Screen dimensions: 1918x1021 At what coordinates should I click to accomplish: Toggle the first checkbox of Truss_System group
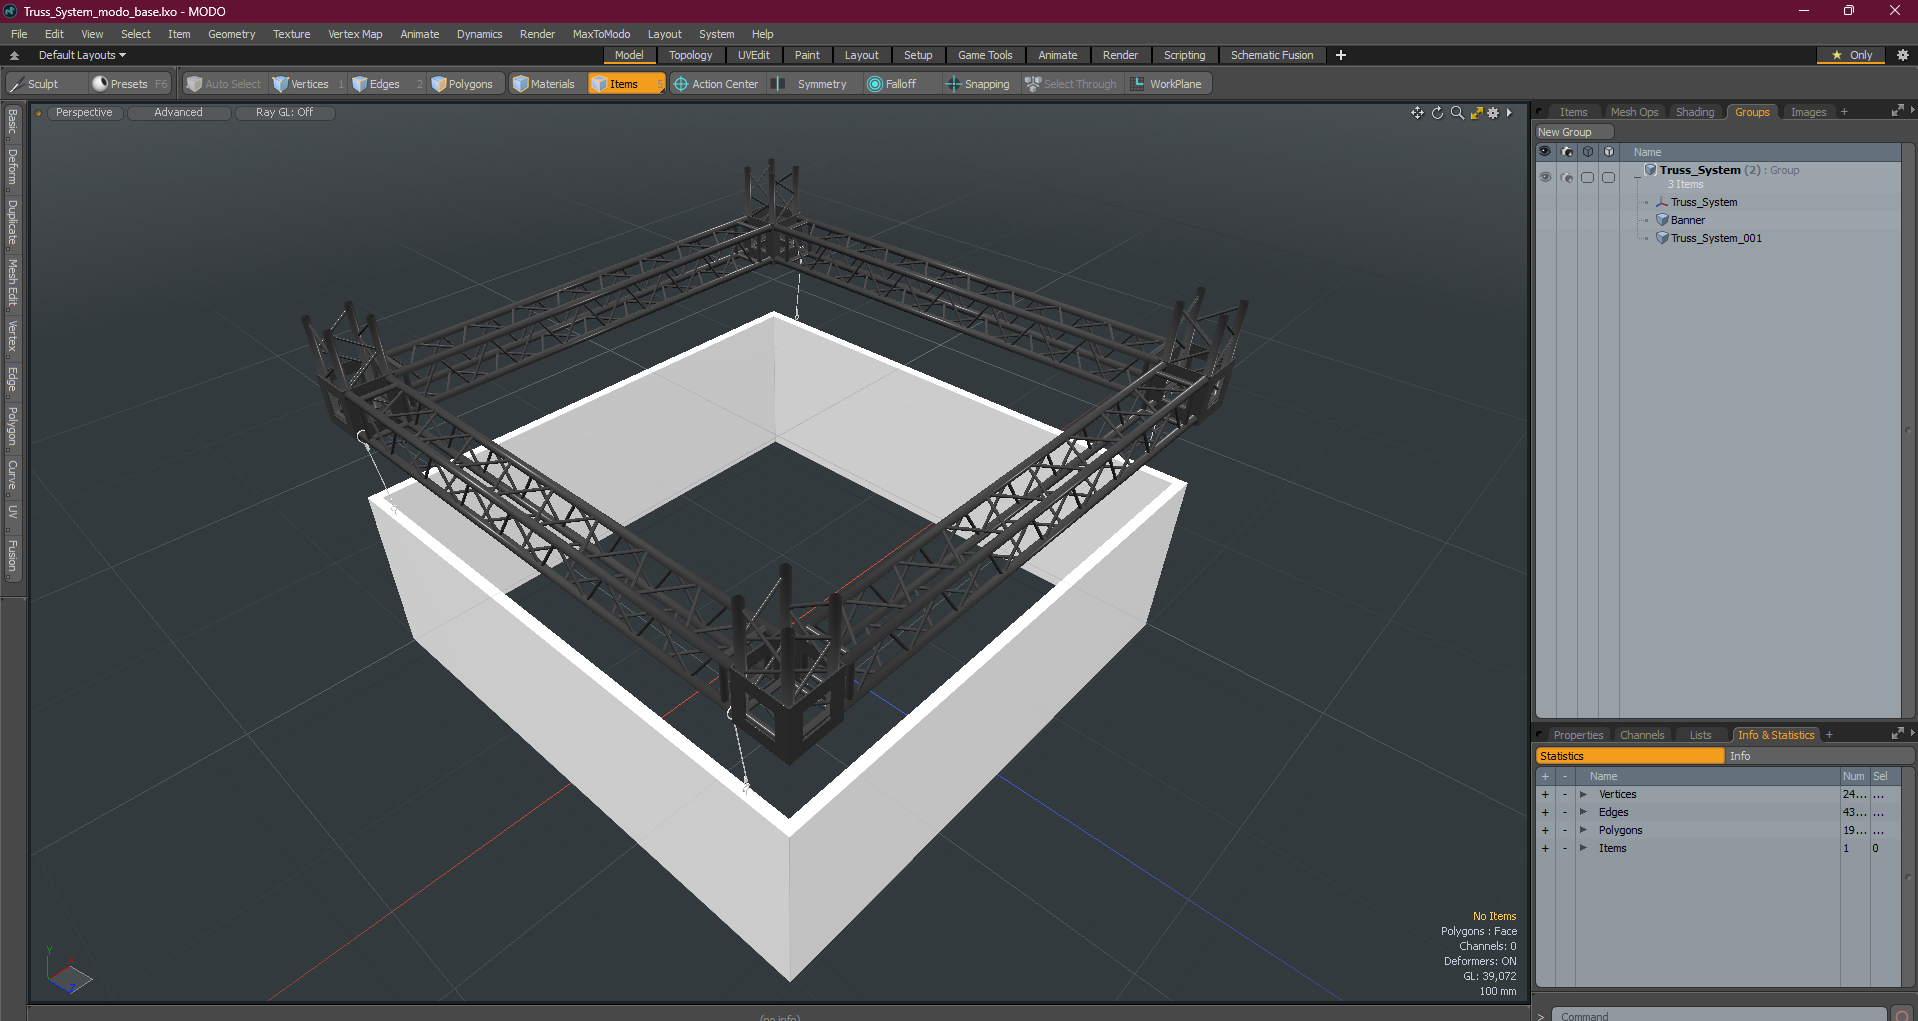(x=1587, y=177)
